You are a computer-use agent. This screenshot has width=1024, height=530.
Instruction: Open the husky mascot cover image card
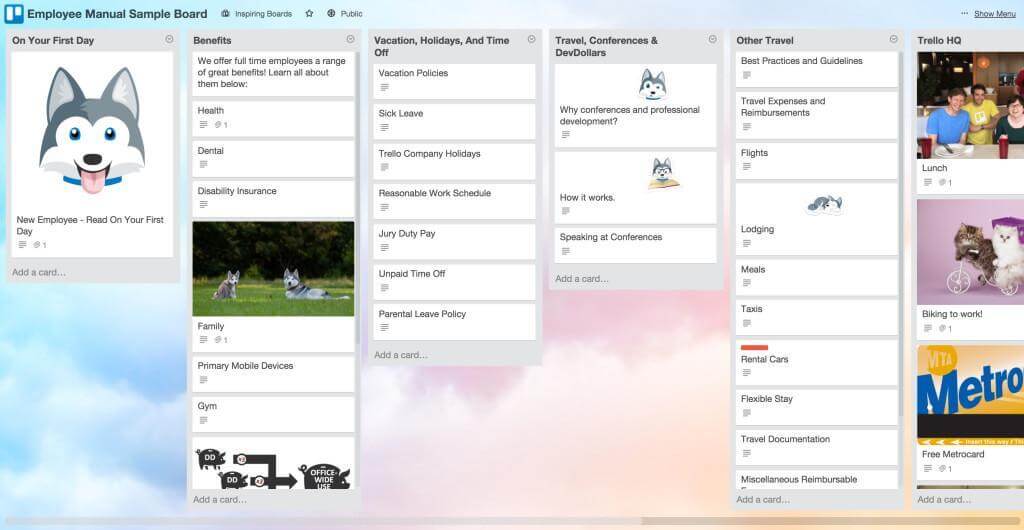coord(92,131)
